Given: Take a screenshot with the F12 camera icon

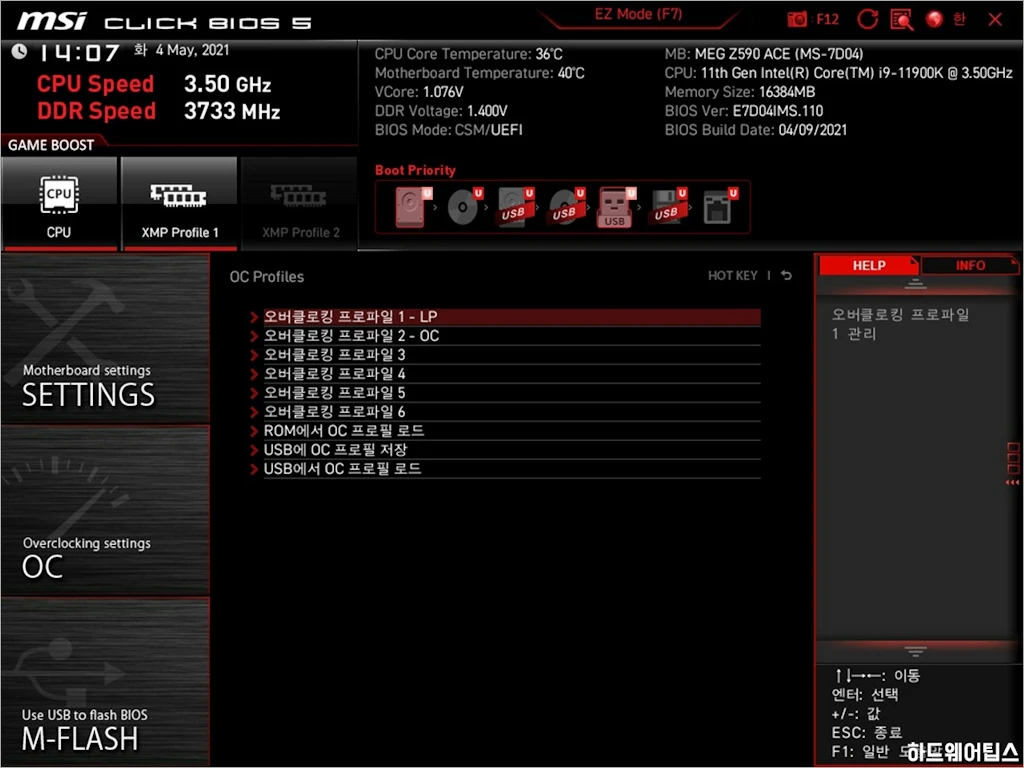Looking at the screenshot, I should (797, 20).
